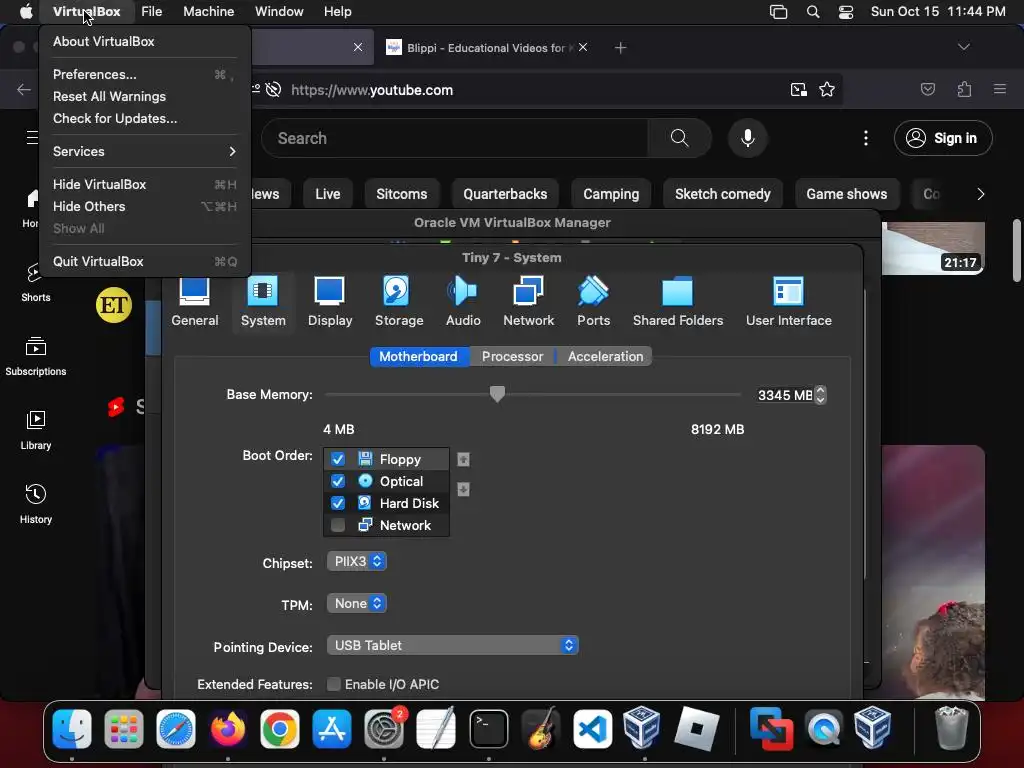Open YouTube three-dot settings menu
The height and width of the screenshot is (768, 1024).
pyautogui.click(x=865, y=138)
